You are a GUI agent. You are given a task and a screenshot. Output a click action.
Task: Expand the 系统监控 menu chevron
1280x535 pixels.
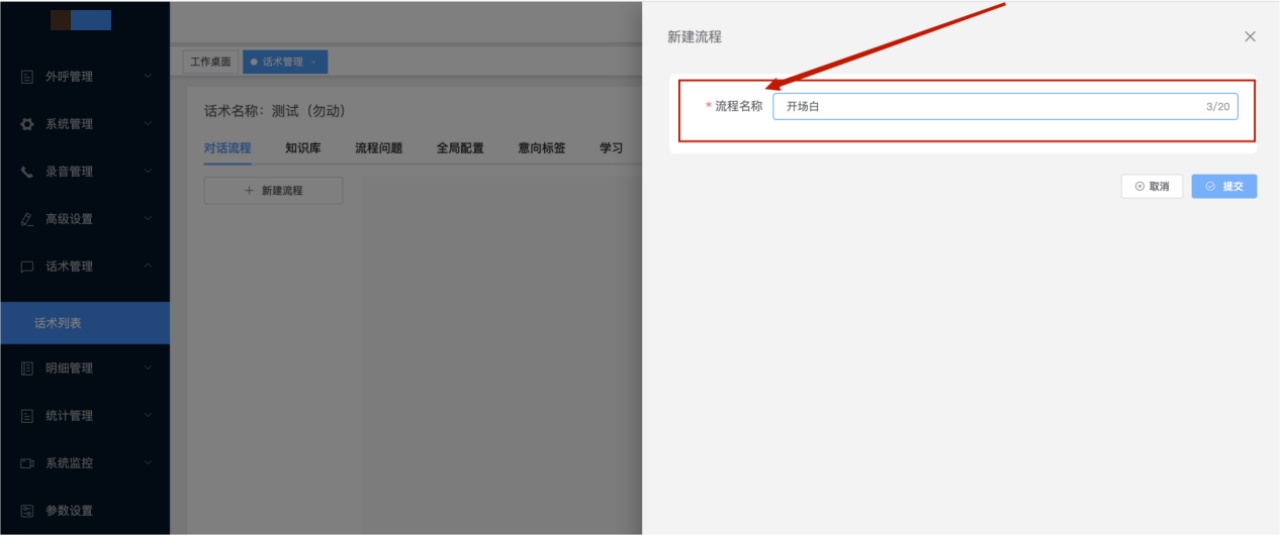tap(148, 463)
